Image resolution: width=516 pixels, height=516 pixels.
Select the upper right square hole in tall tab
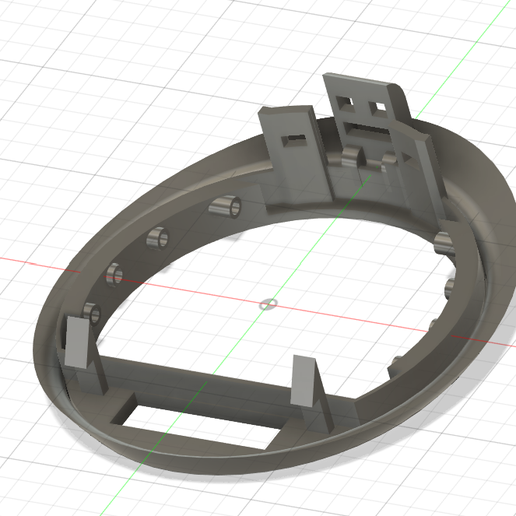[x=379, y=107]
